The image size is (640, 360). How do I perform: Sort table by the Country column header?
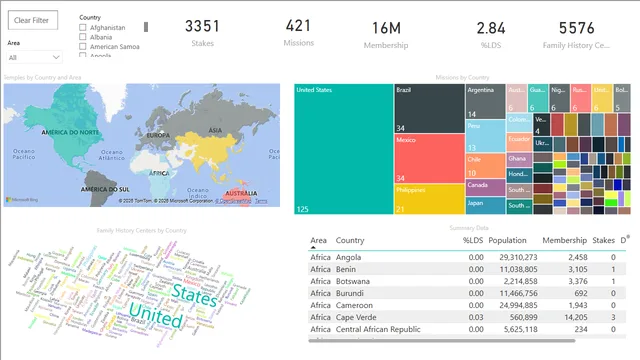coord(350,240)
